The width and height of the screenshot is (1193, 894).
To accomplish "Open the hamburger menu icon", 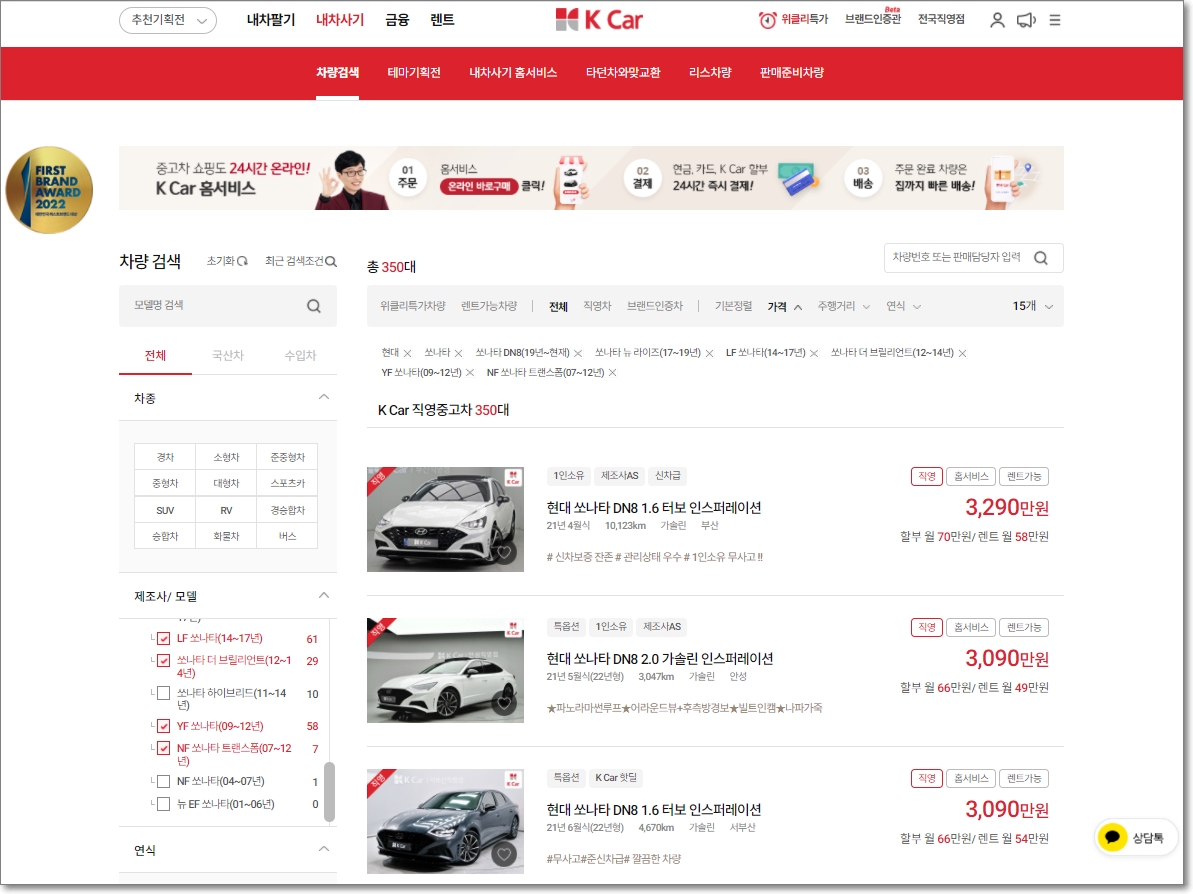I will coord(1055,21).
